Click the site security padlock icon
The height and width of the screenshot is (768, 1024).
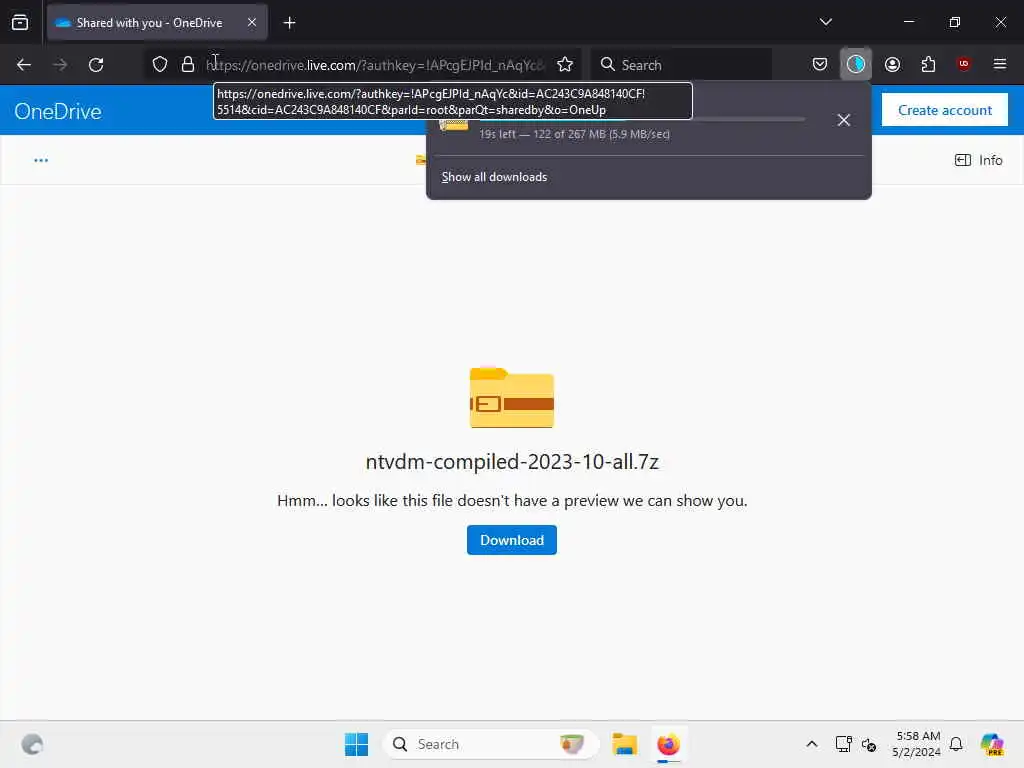pyautogui.click(x=188, y=65)
